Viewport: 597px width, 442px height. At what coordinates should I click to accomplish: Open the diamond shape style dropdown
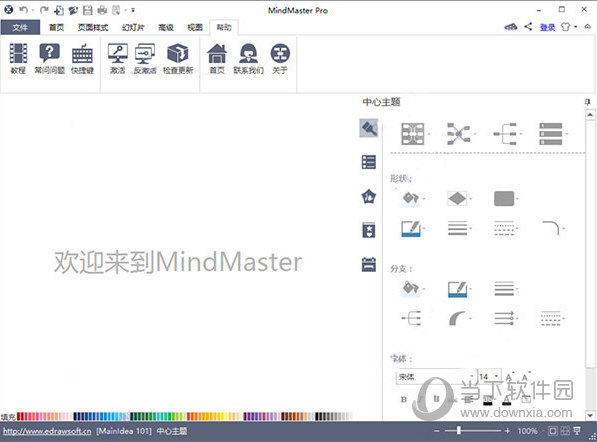click(459, 198)
